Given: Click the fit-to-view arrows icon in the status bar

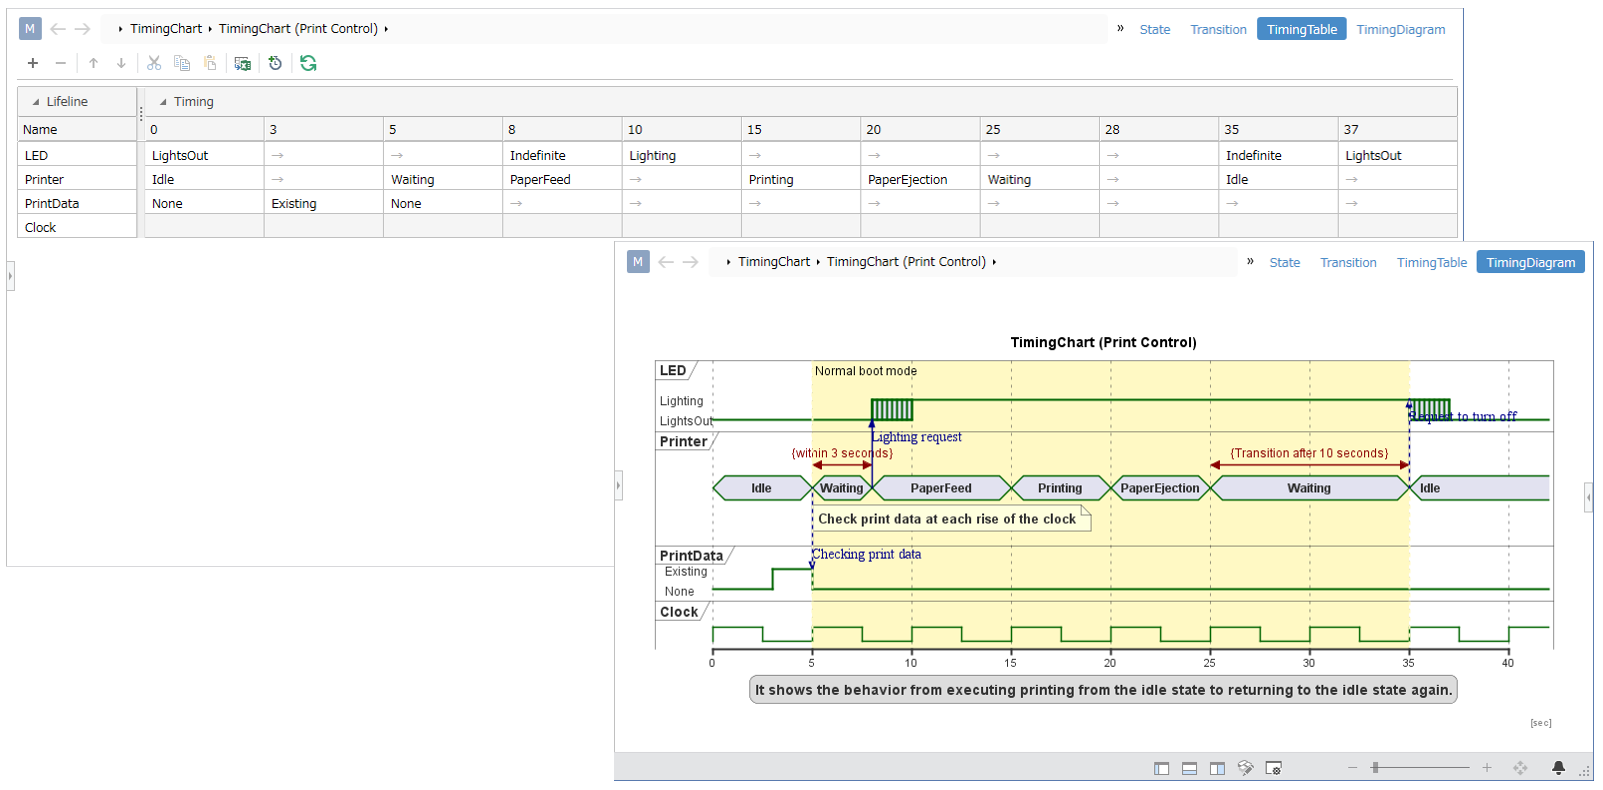Looking at the screenshot, I should (1520, 768).
